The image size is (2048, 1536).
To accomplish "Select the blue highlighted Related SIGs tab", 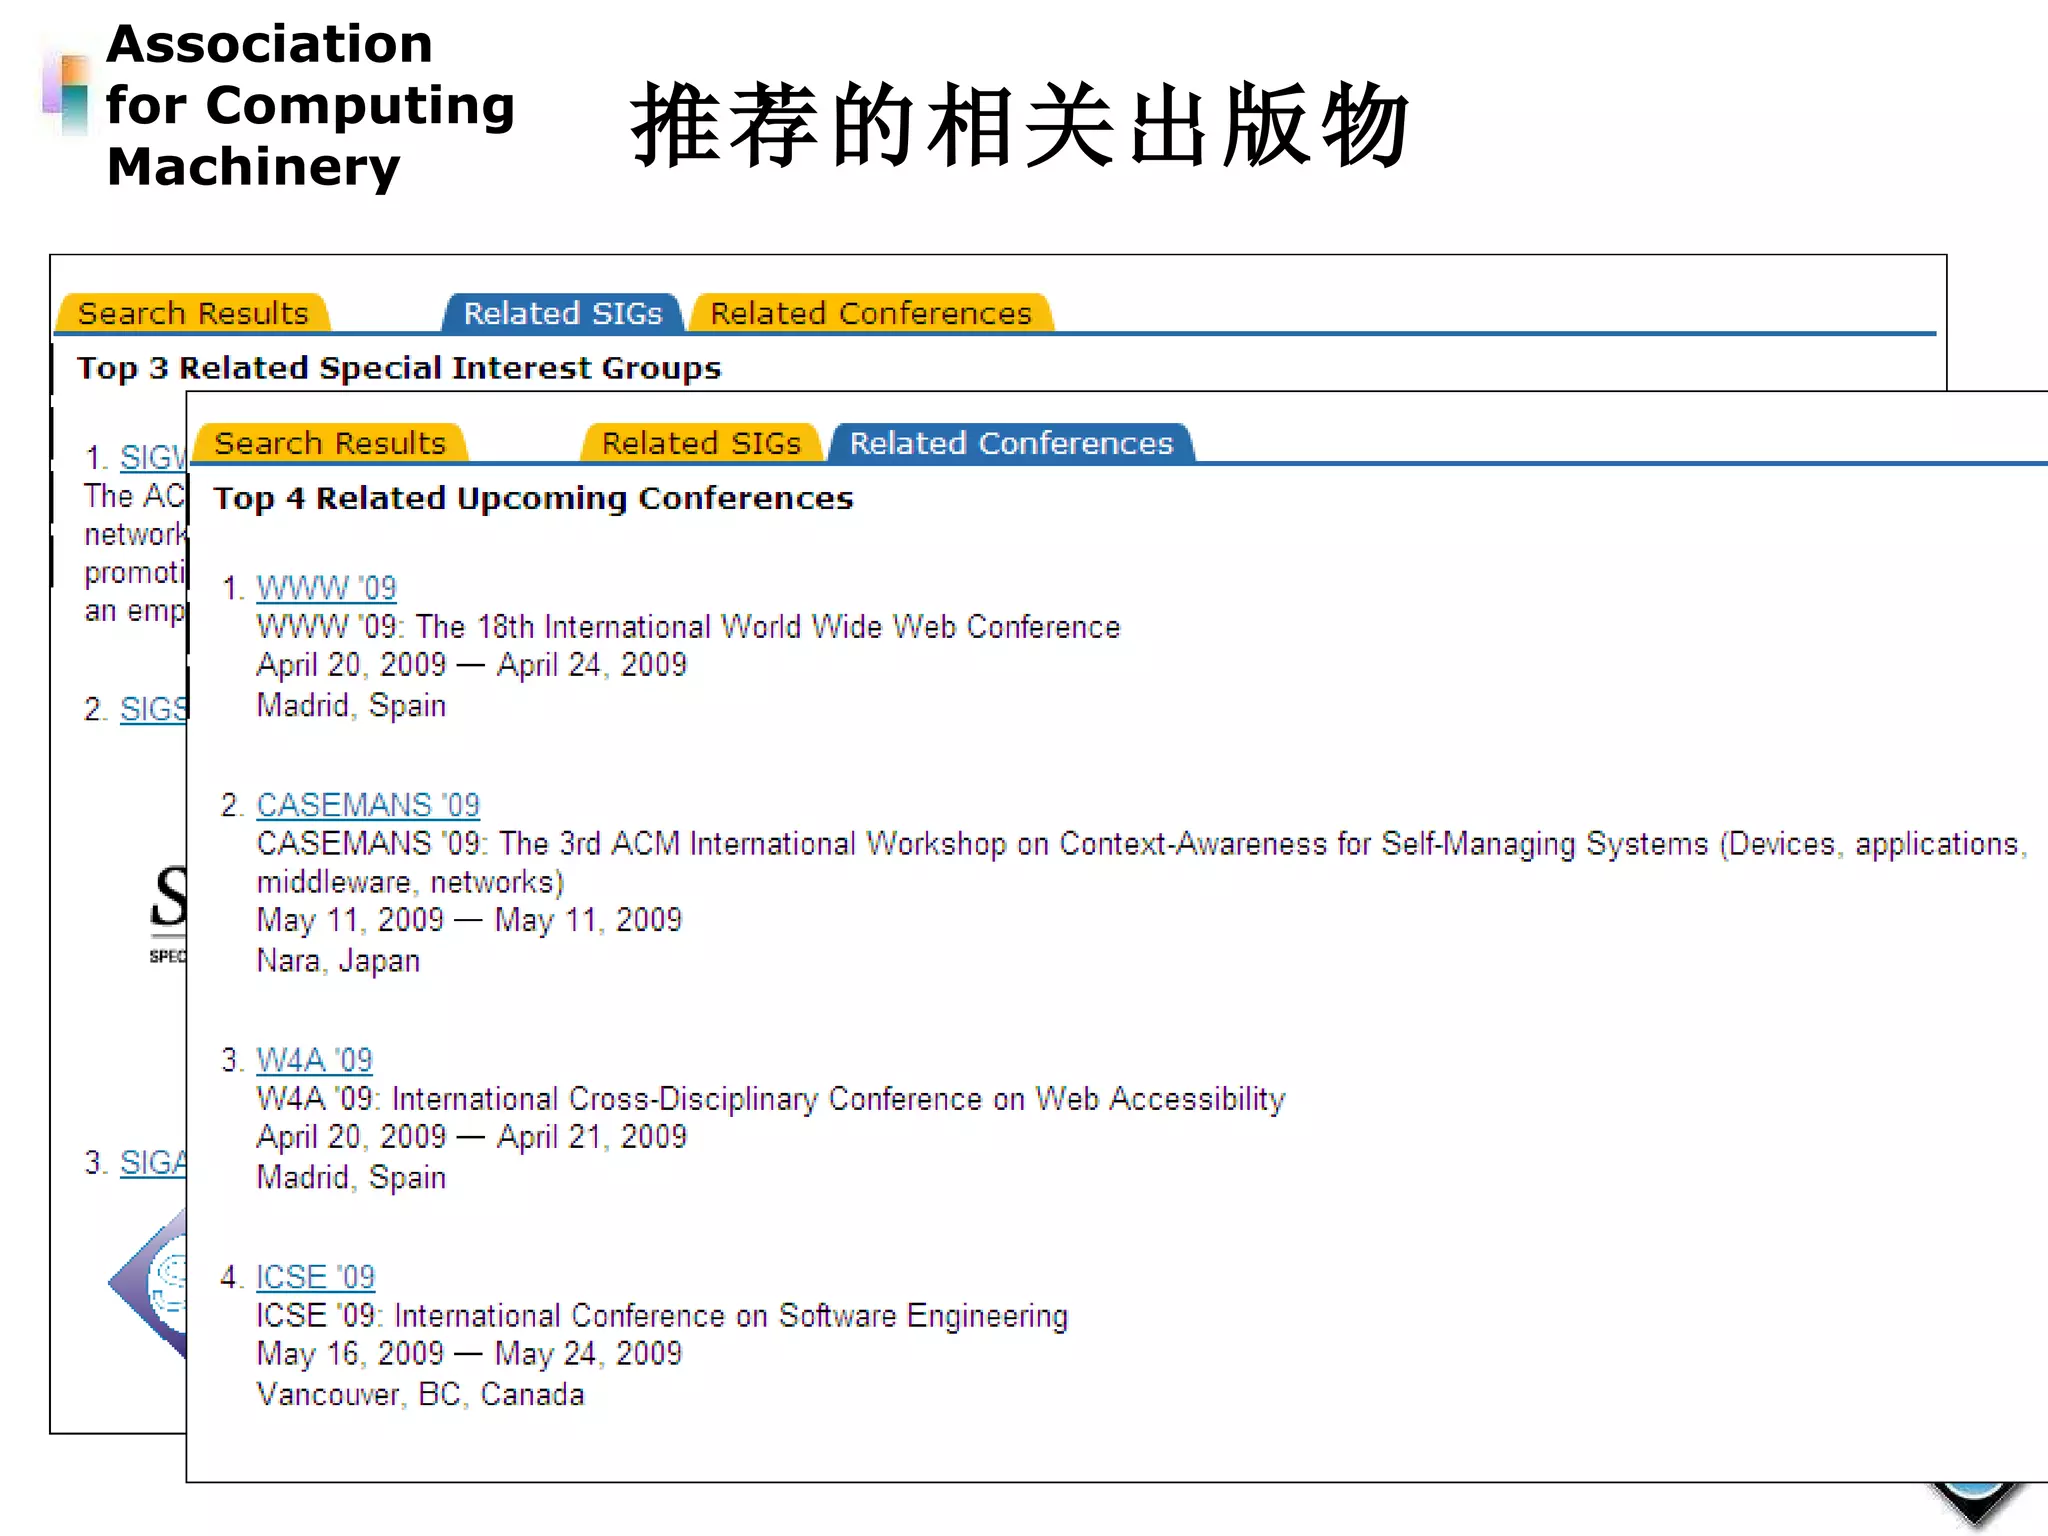I will click(x=562, y=313).
